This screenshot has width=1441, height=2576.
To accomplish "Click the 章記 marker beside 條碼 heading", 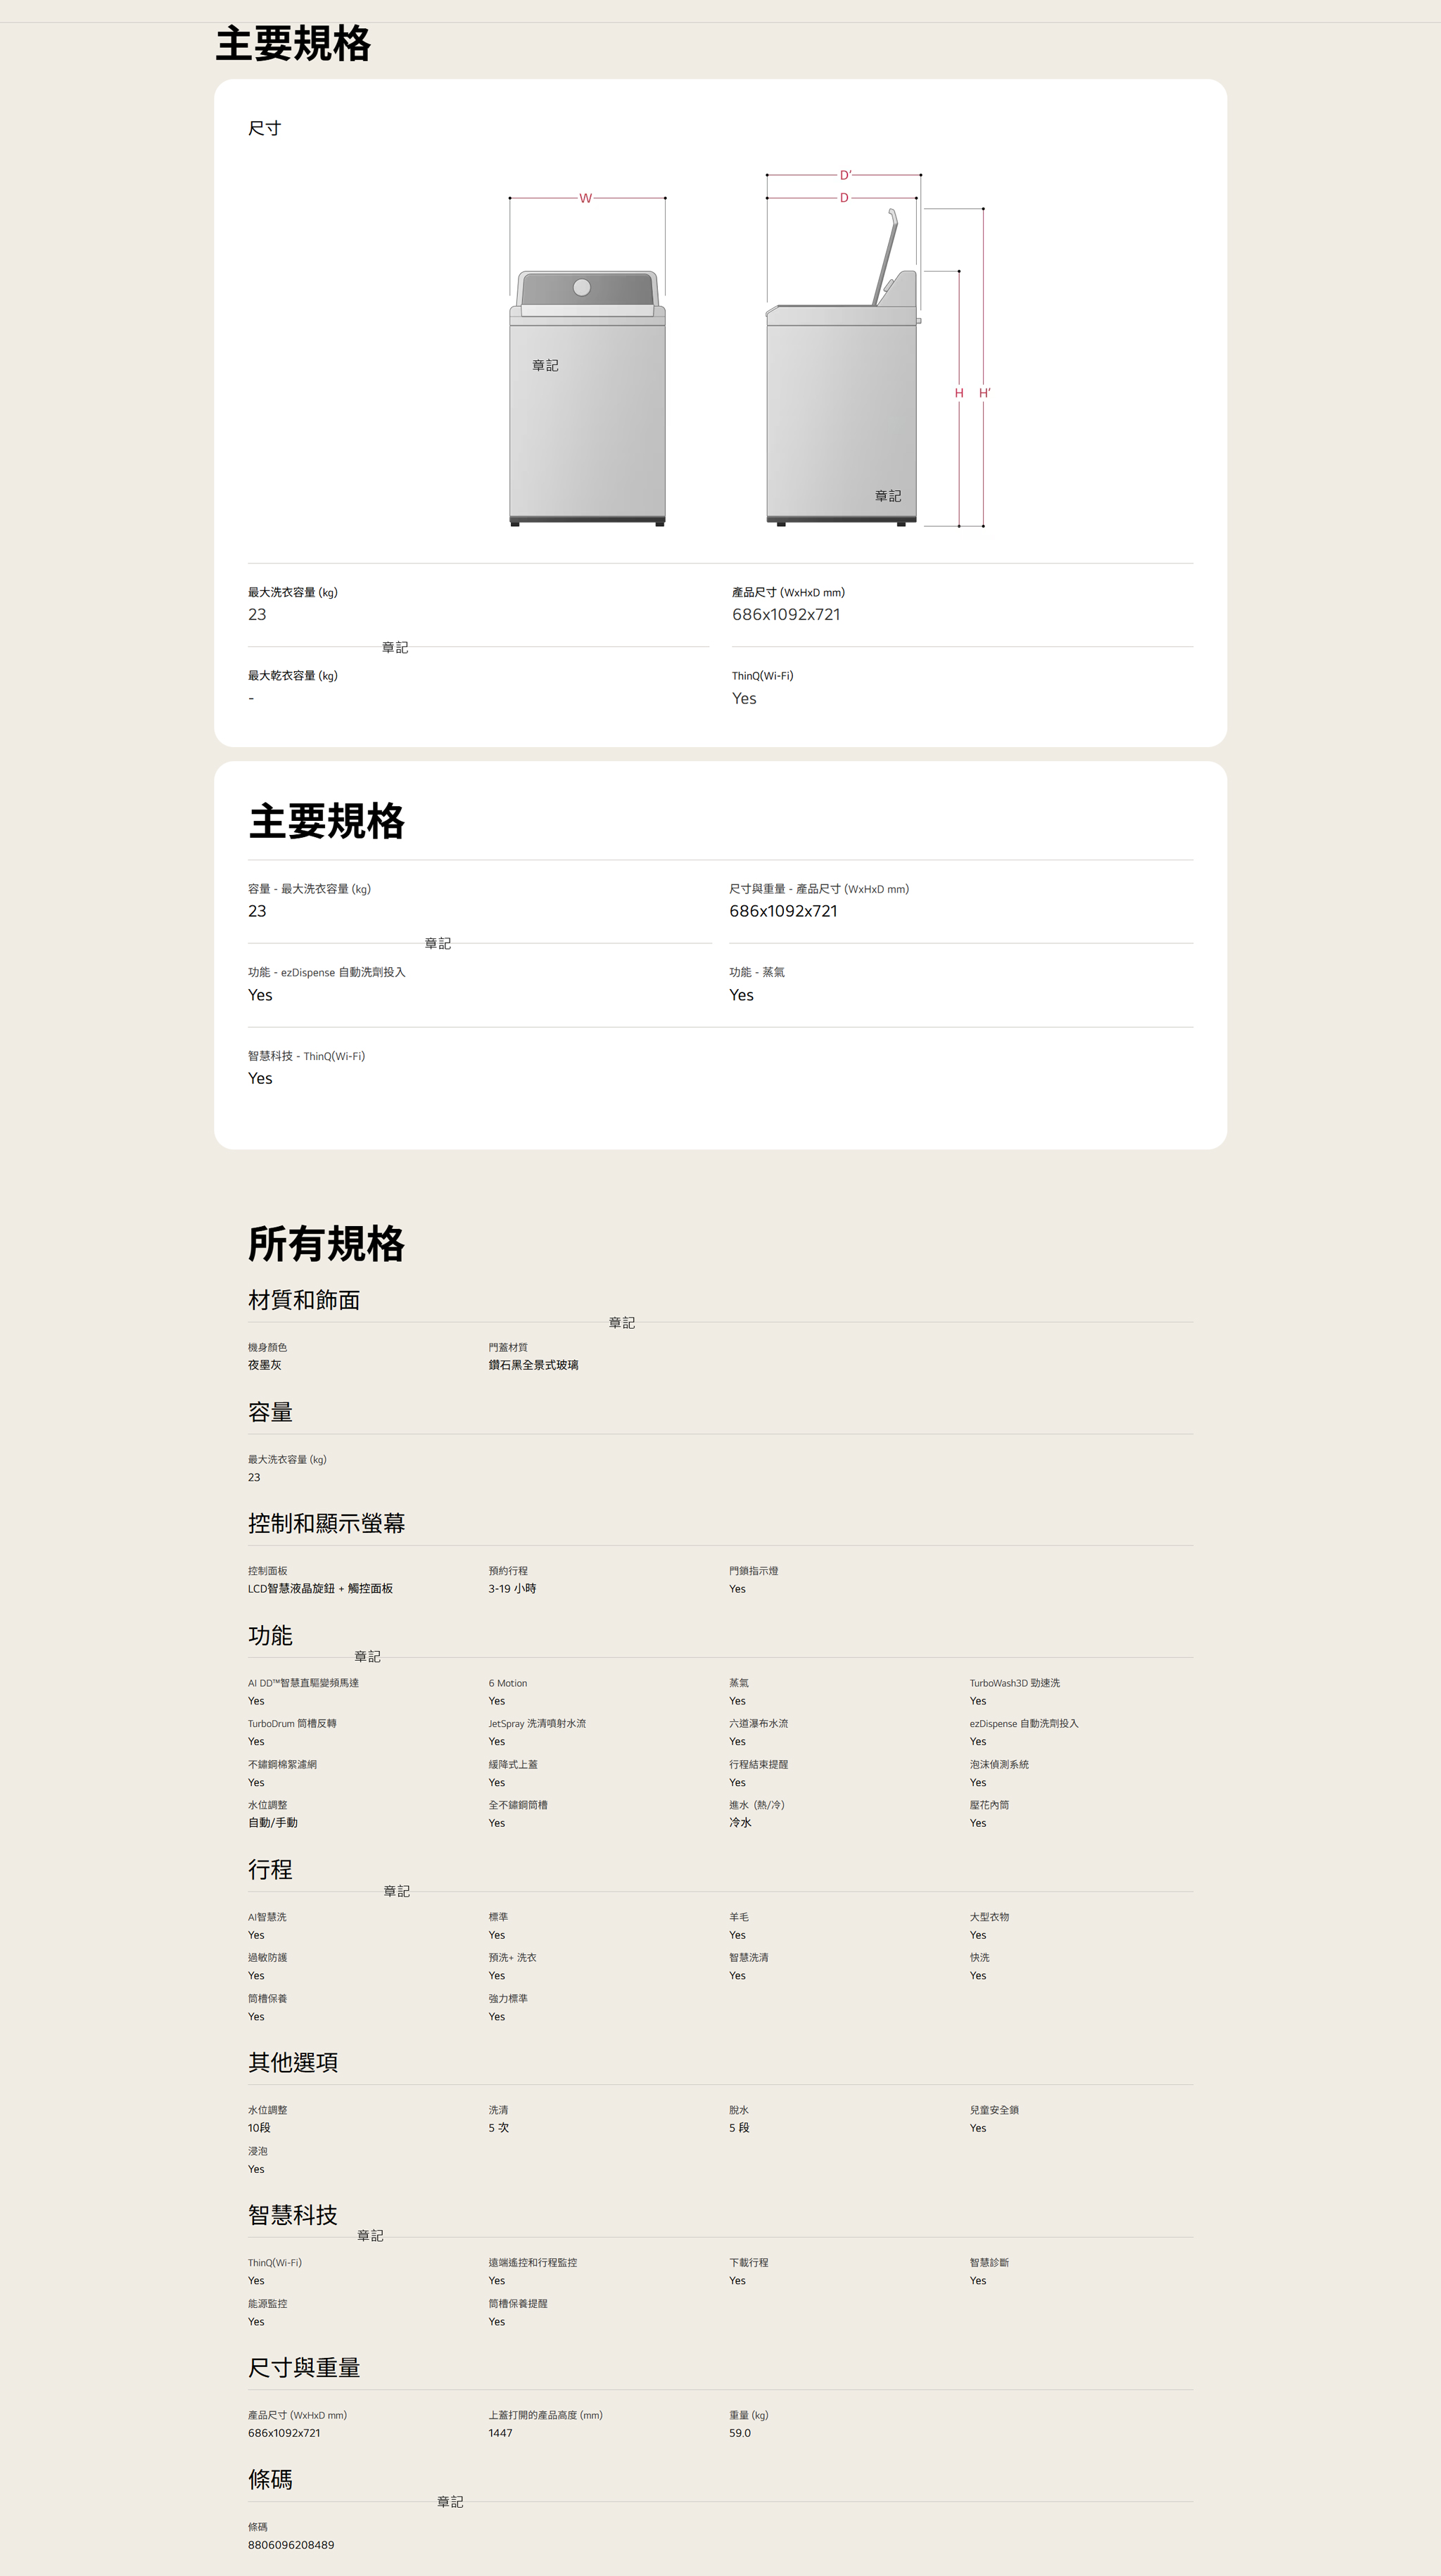I will (449, 2502).
